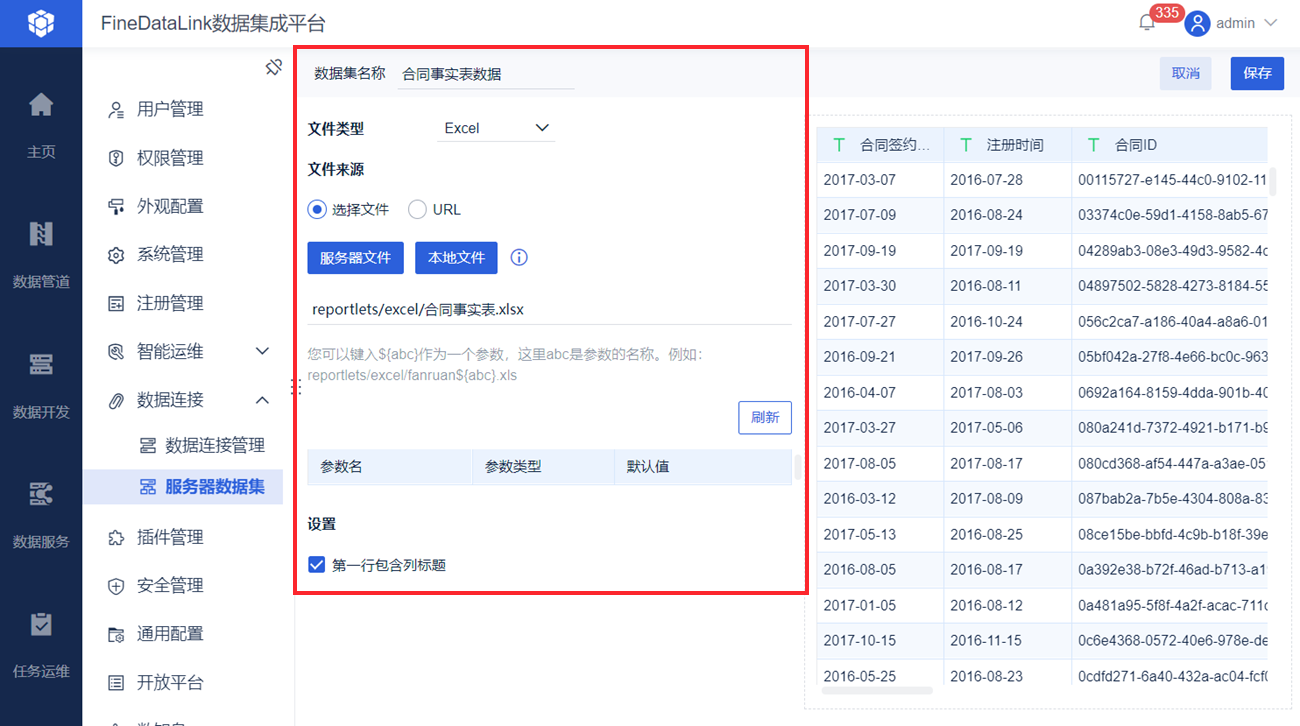Click the preview table horizontal scrollbar
The width and height of the screenshot is (1300, 726).
pos(877,690)
